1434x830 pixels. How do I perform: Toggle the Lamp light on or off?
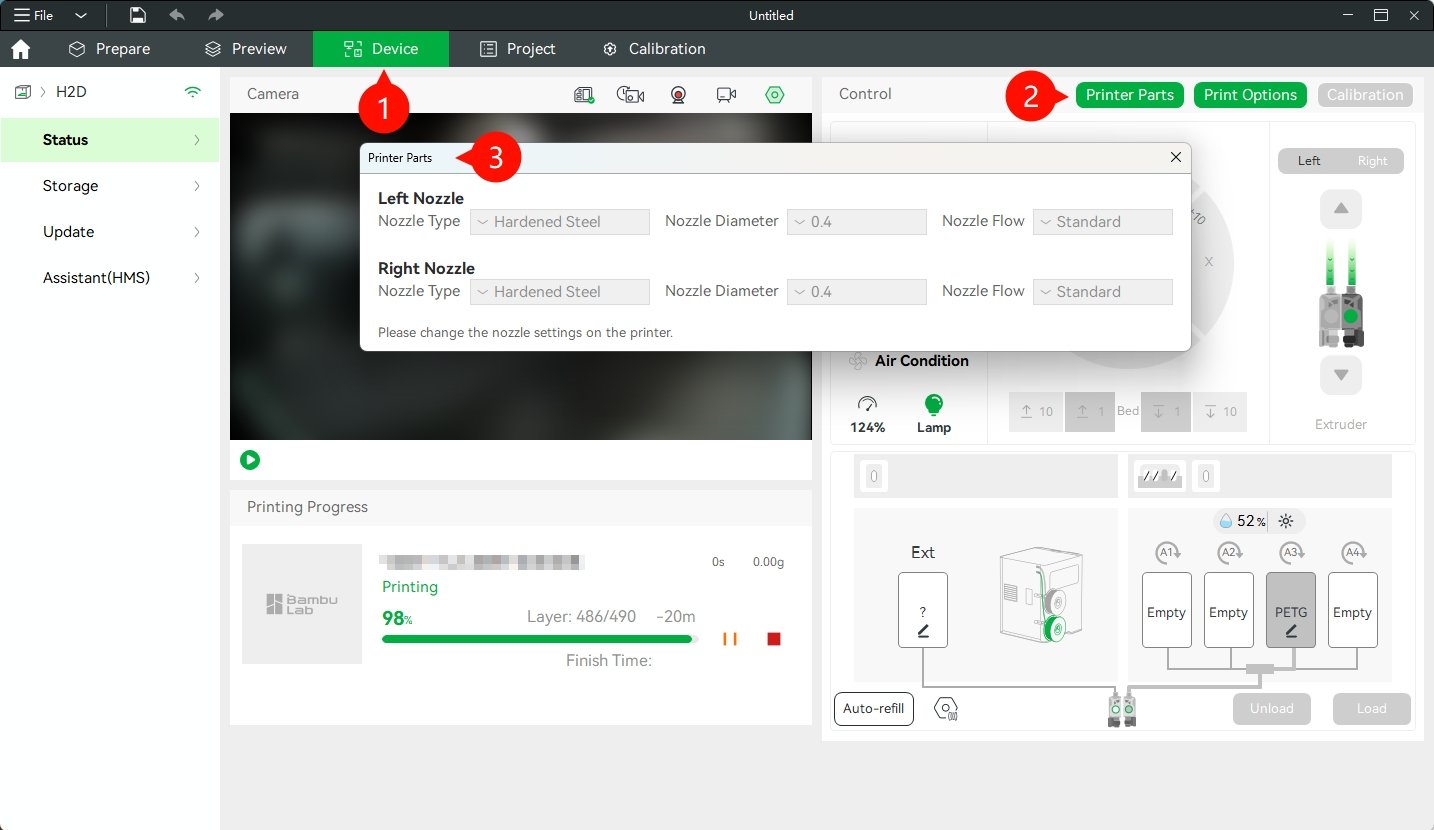tap(933, 413)
